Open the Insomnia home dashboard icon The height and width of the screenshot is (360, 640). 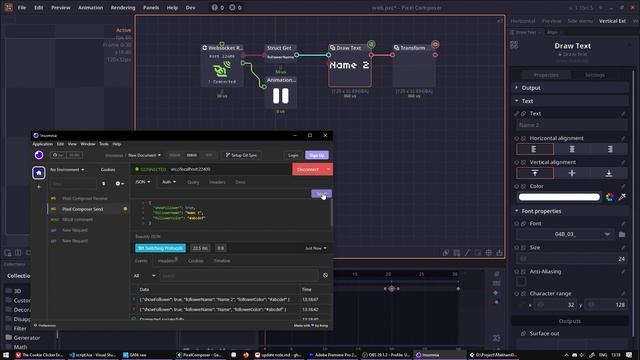39,173
